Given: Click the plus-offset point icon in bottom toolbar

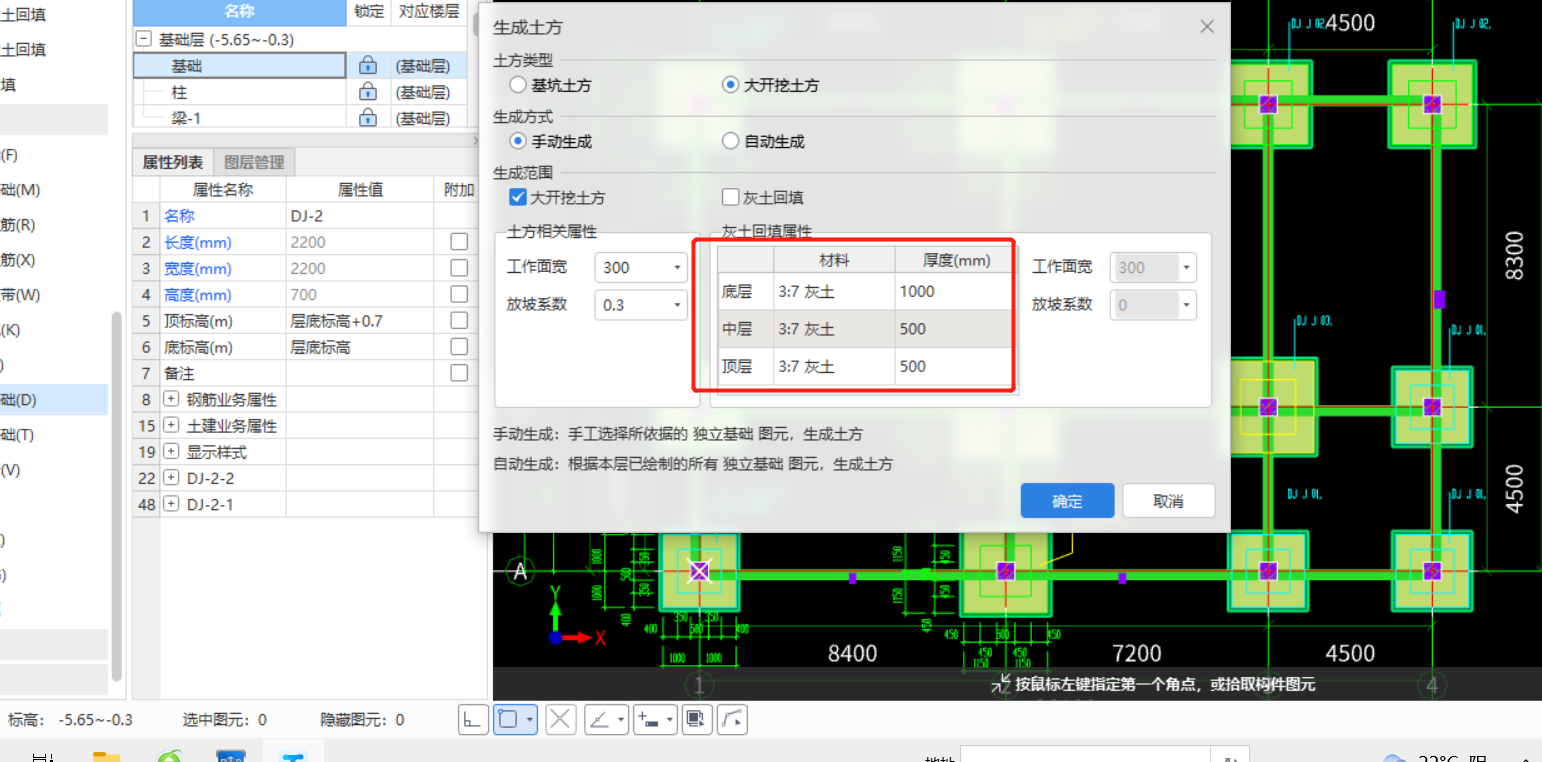Looking at the screenshot, I should pos(648,719).
